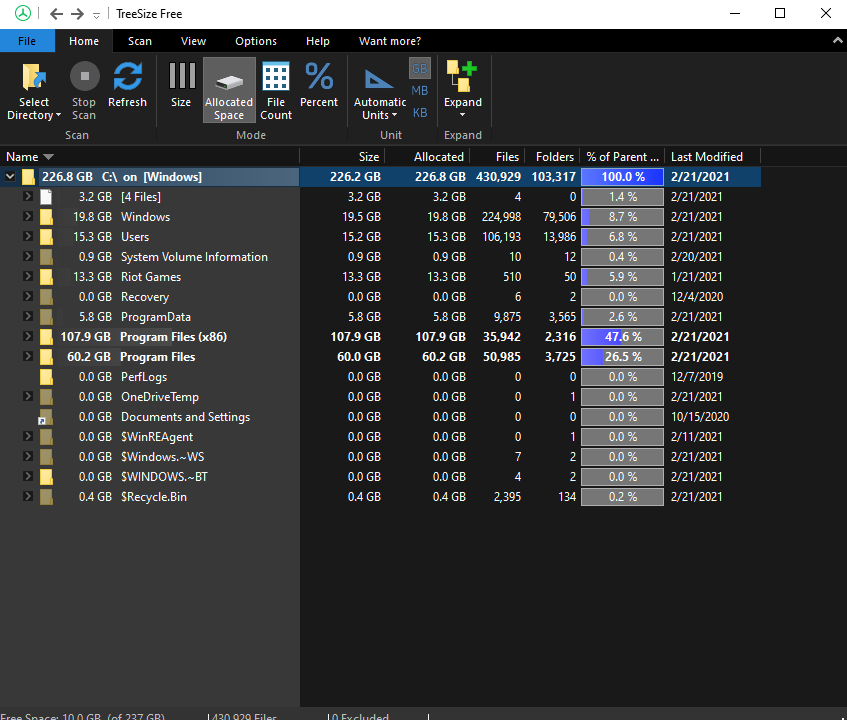Click the System Volume Information folder icon
This screenshot has width=847, height=720.
[x=46, y=257]
